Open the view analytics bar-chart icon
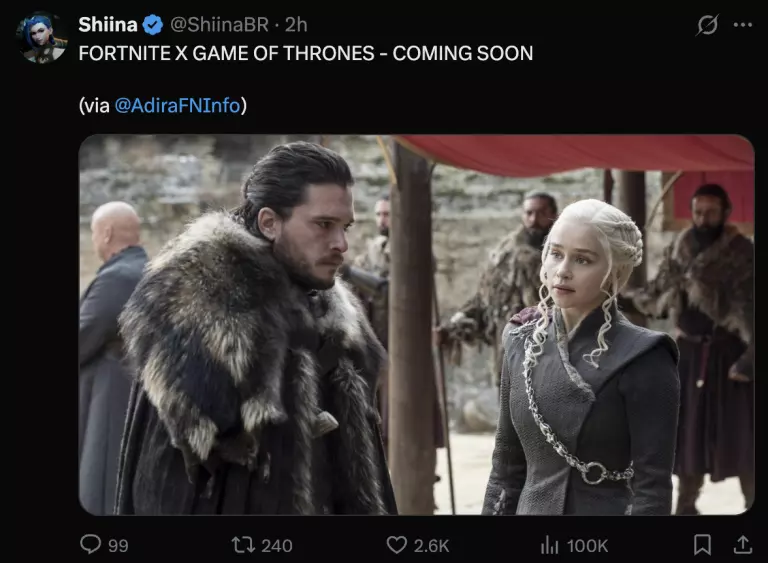This screenshot has height=563, width=768. pyautogui.click(x=550, y=545)
